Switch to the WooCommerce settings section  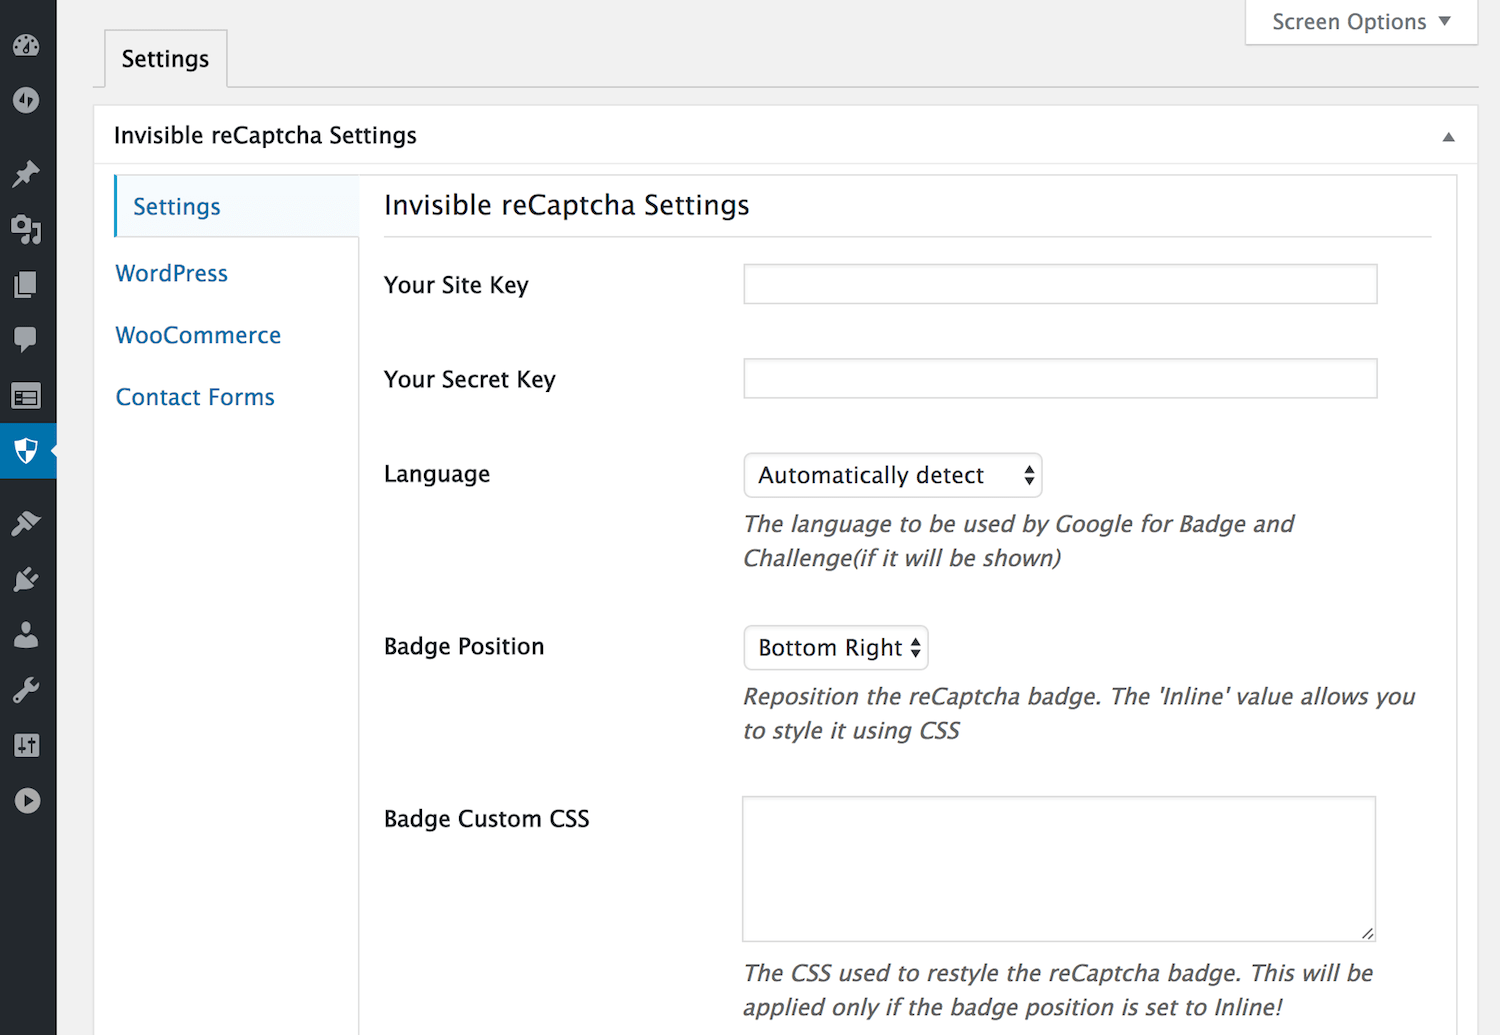pos(198,336)
